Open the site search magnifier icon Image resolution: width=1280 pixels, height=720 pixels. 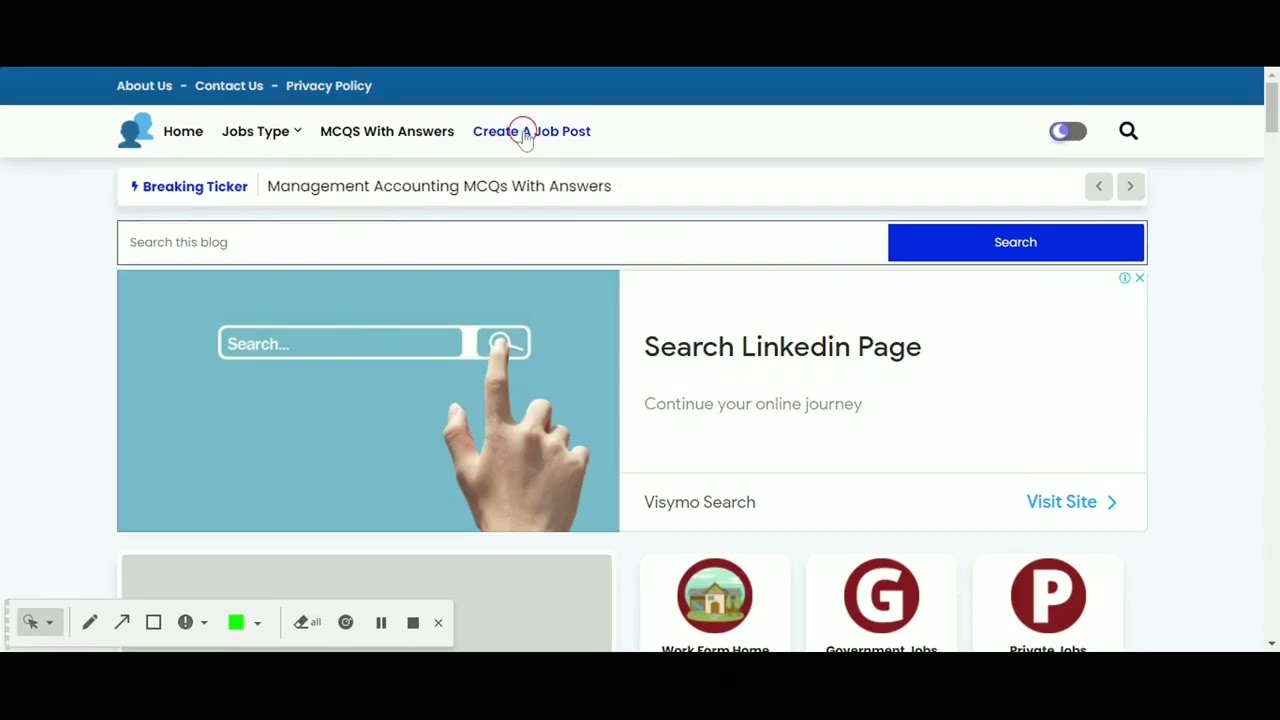pyautogui.click(x=1128, y=131)
